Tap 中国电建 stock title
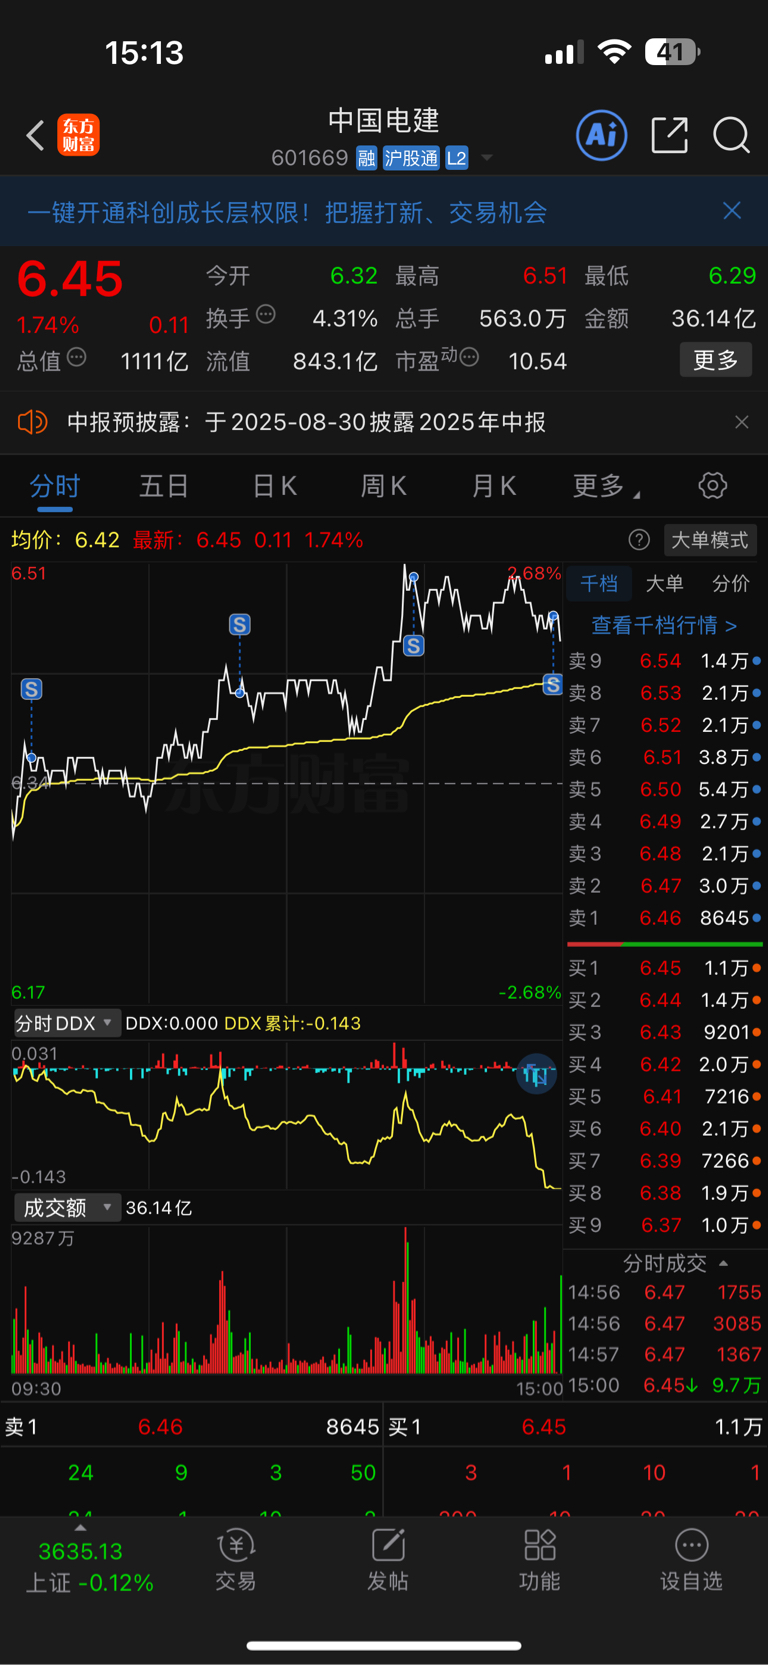This screenshot has width=768, height=1665. (384, 121)
